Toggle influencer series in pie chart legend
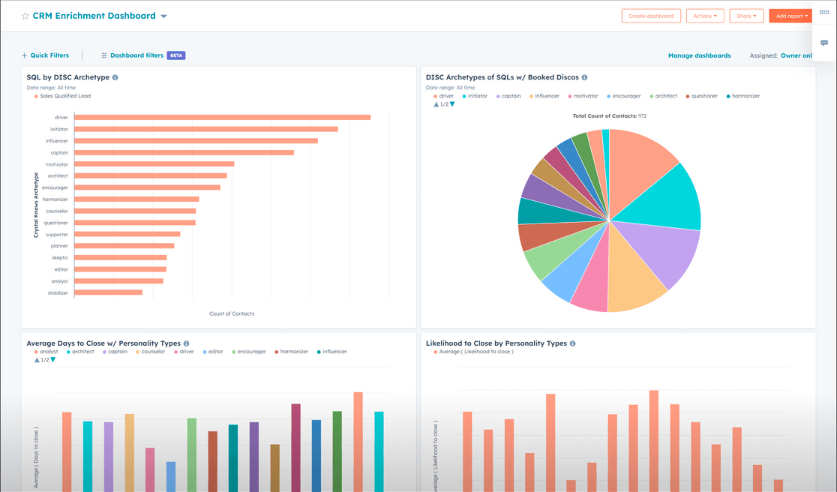The image size is (837, 492). [544, 96]
